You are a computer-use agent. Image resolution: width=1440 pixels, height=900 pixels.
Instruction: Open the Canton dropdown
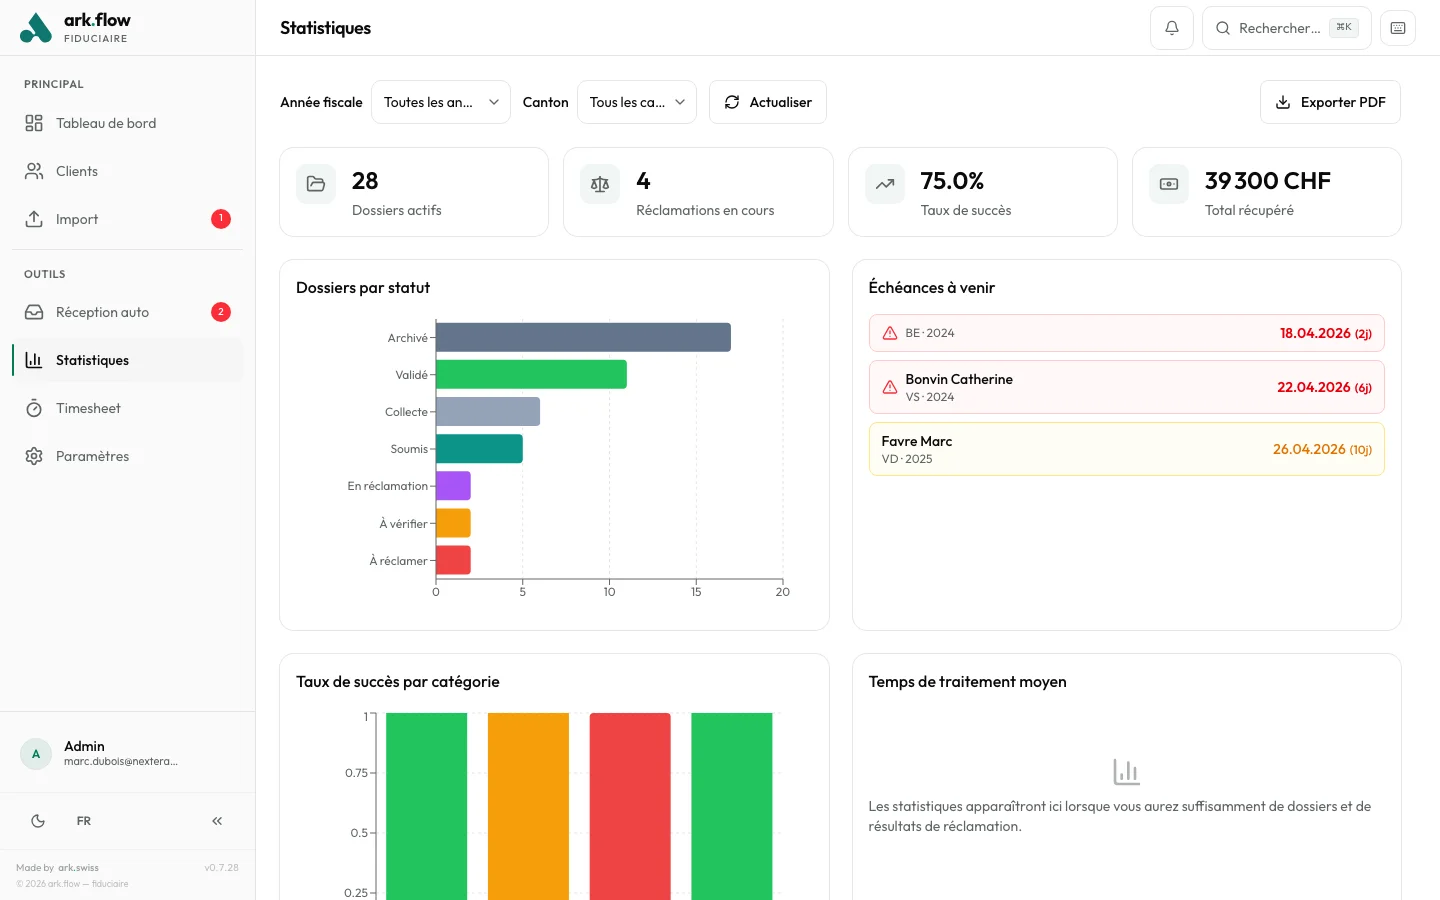pos(637,102)
